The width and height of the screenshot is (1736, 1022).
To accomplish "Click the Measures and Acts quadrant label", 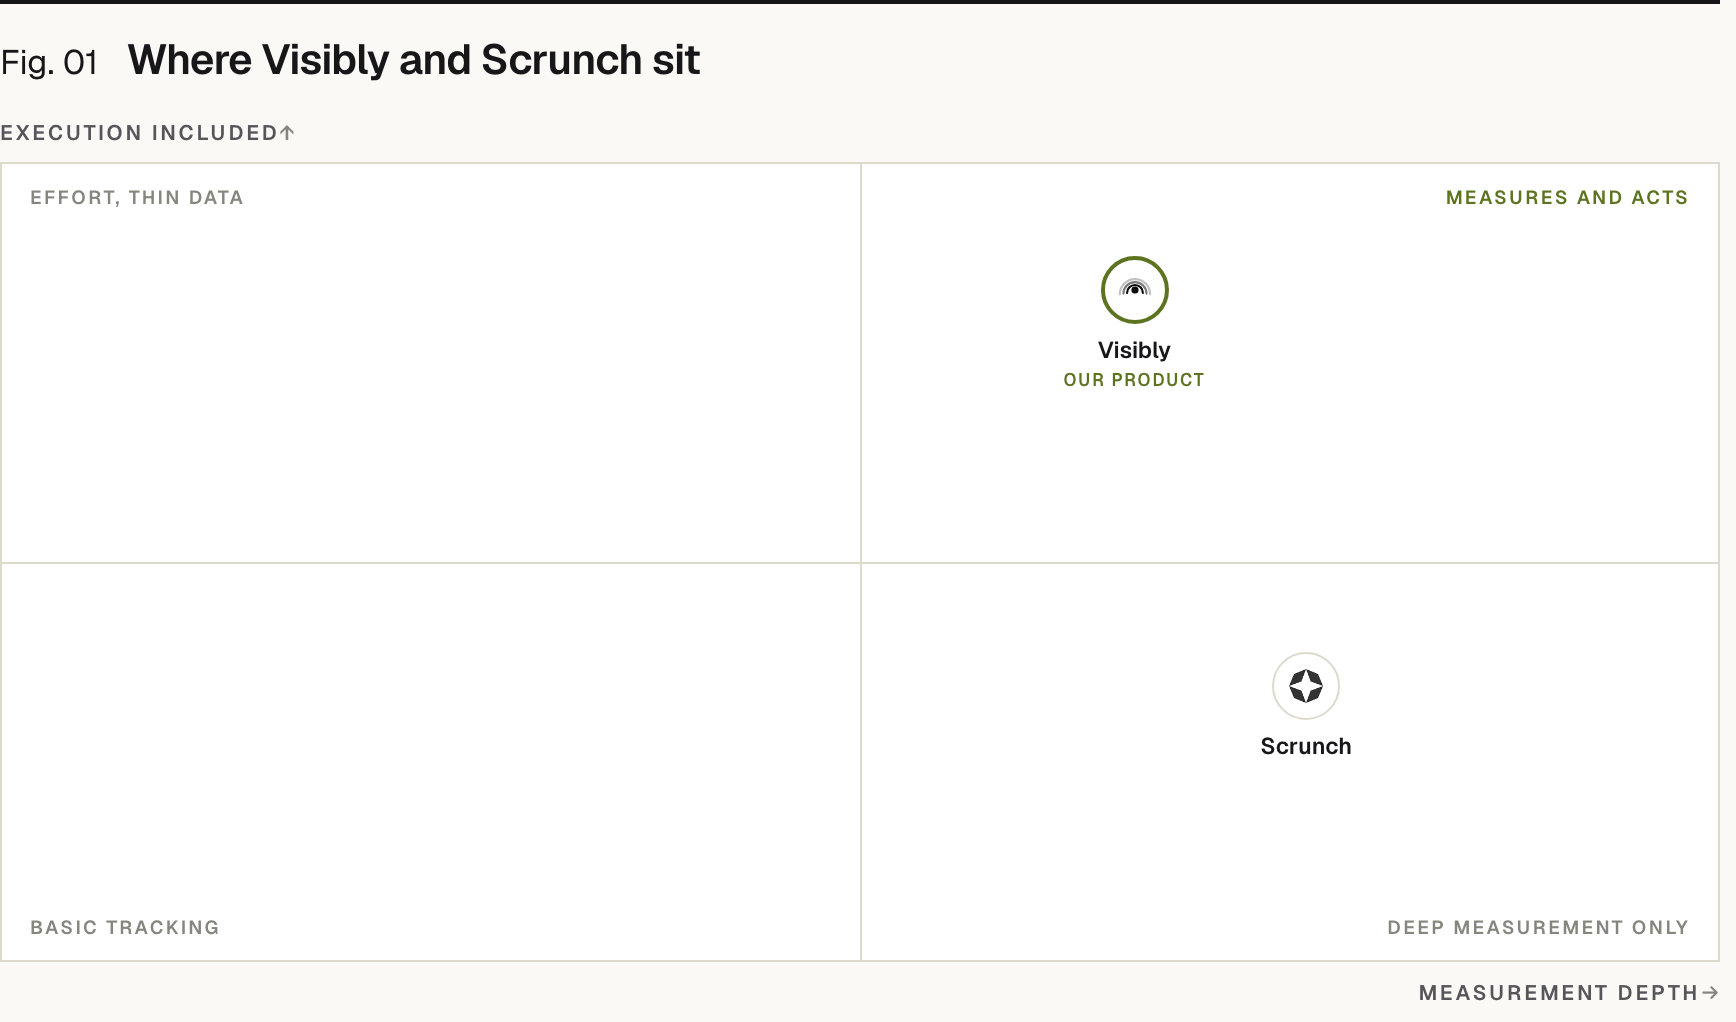I will pyautogui.click(x=1567, y=198).
